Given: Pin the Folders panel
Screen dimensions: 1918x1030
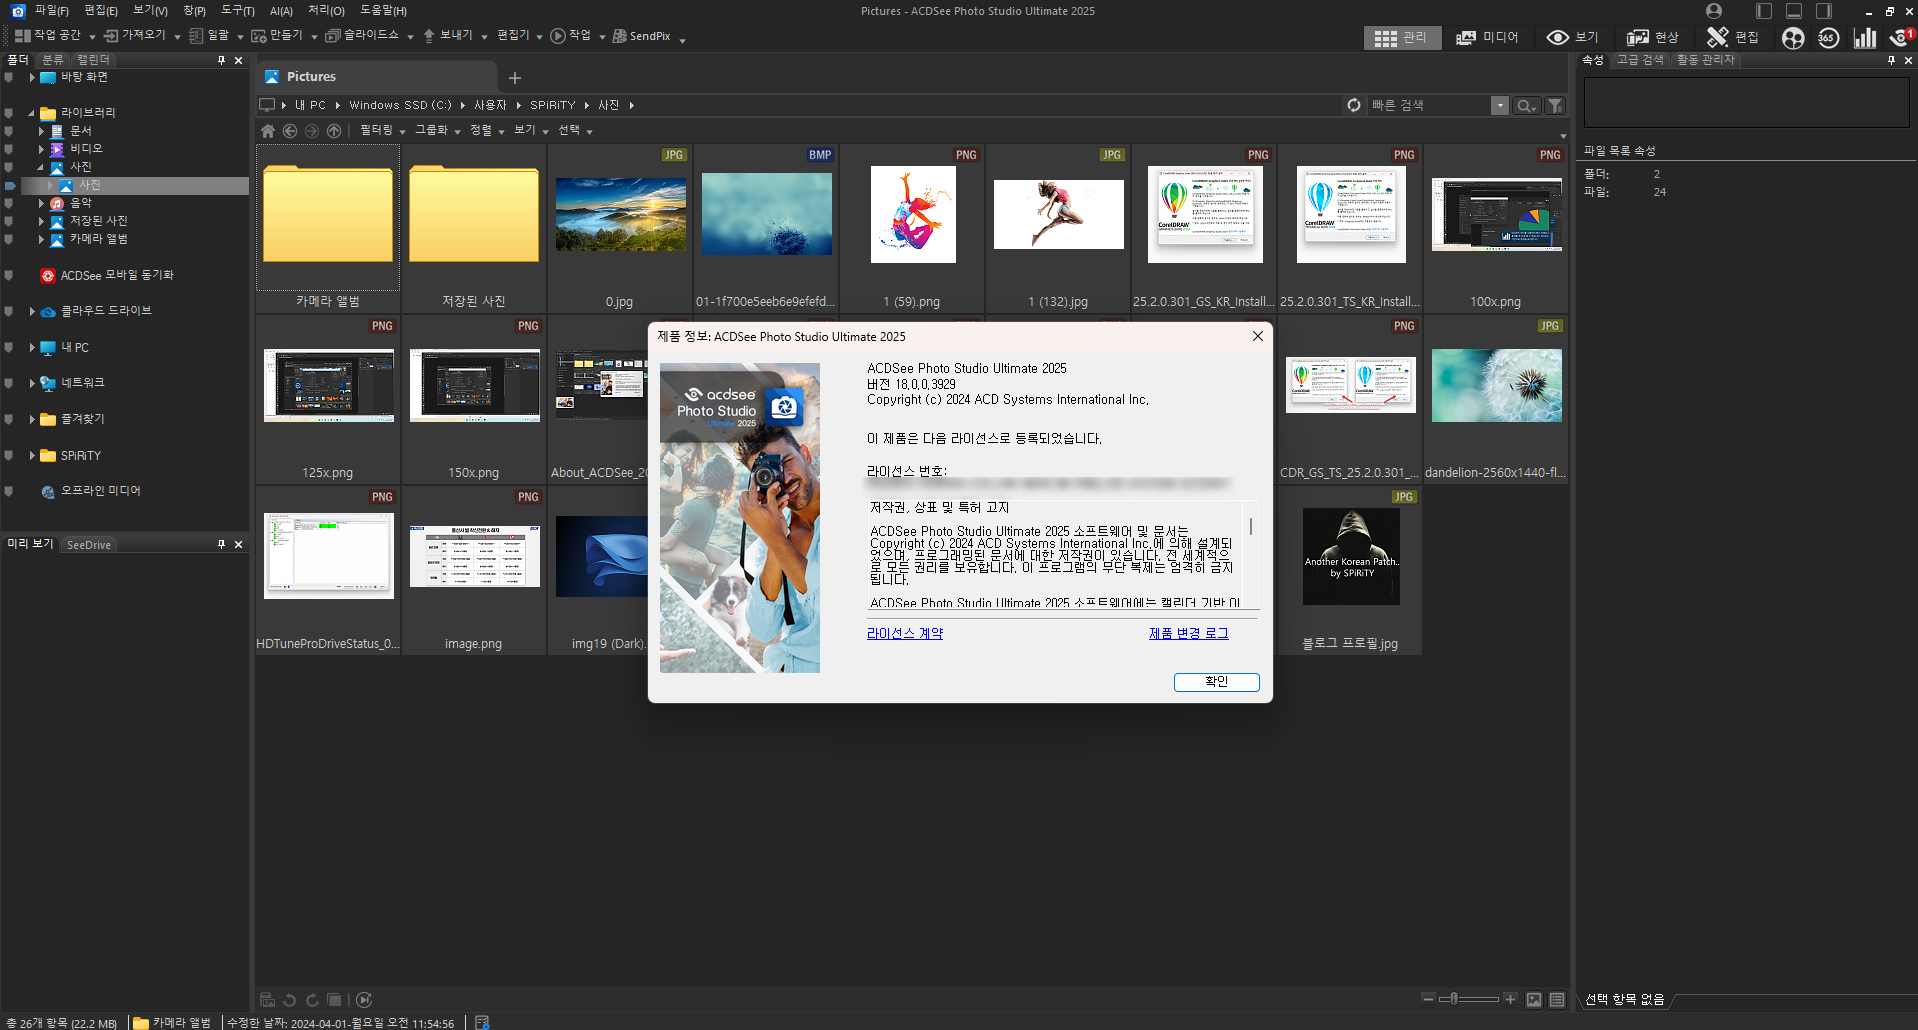Looking at the screenshot, I should point(221,60).
